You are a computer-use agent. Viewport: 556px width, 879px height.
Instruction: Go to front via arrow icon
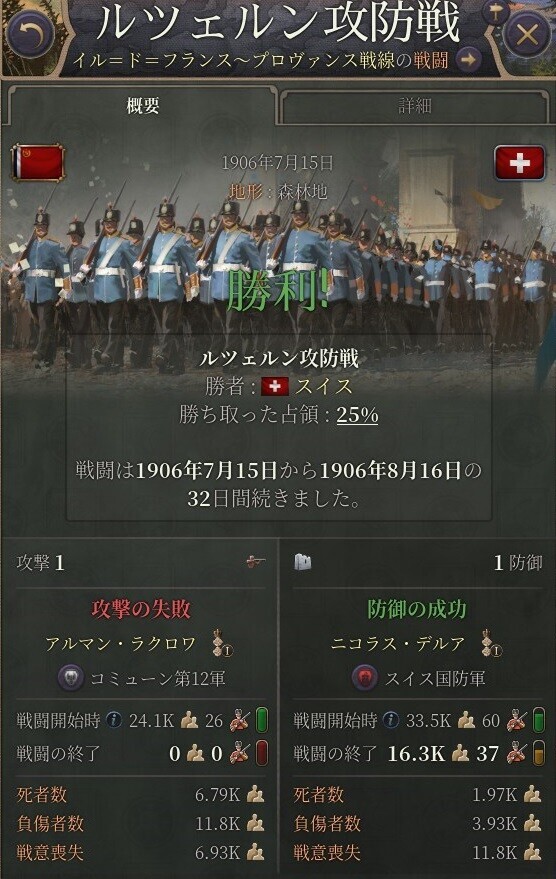pyautogui.click(x=469, y=59)
